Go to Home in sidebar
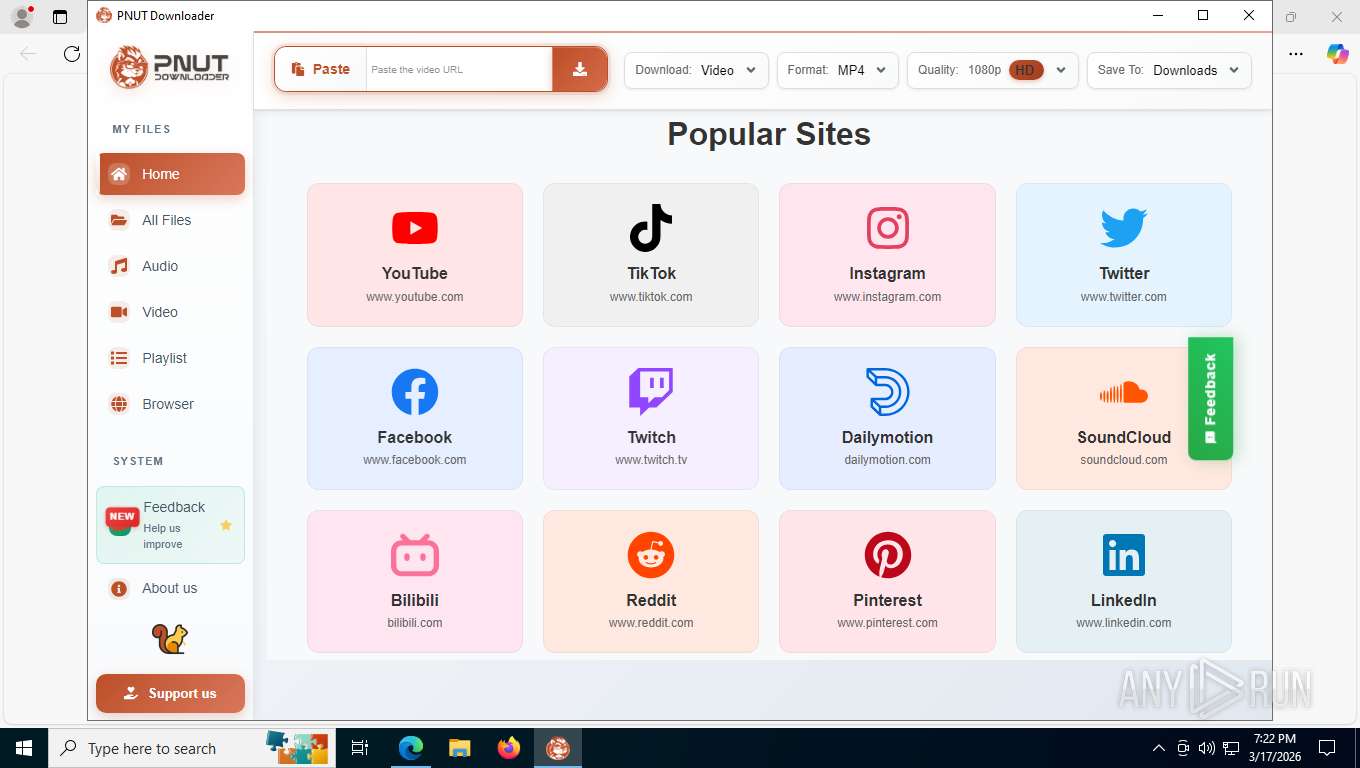1360x768 pixels. click(172, 174)
